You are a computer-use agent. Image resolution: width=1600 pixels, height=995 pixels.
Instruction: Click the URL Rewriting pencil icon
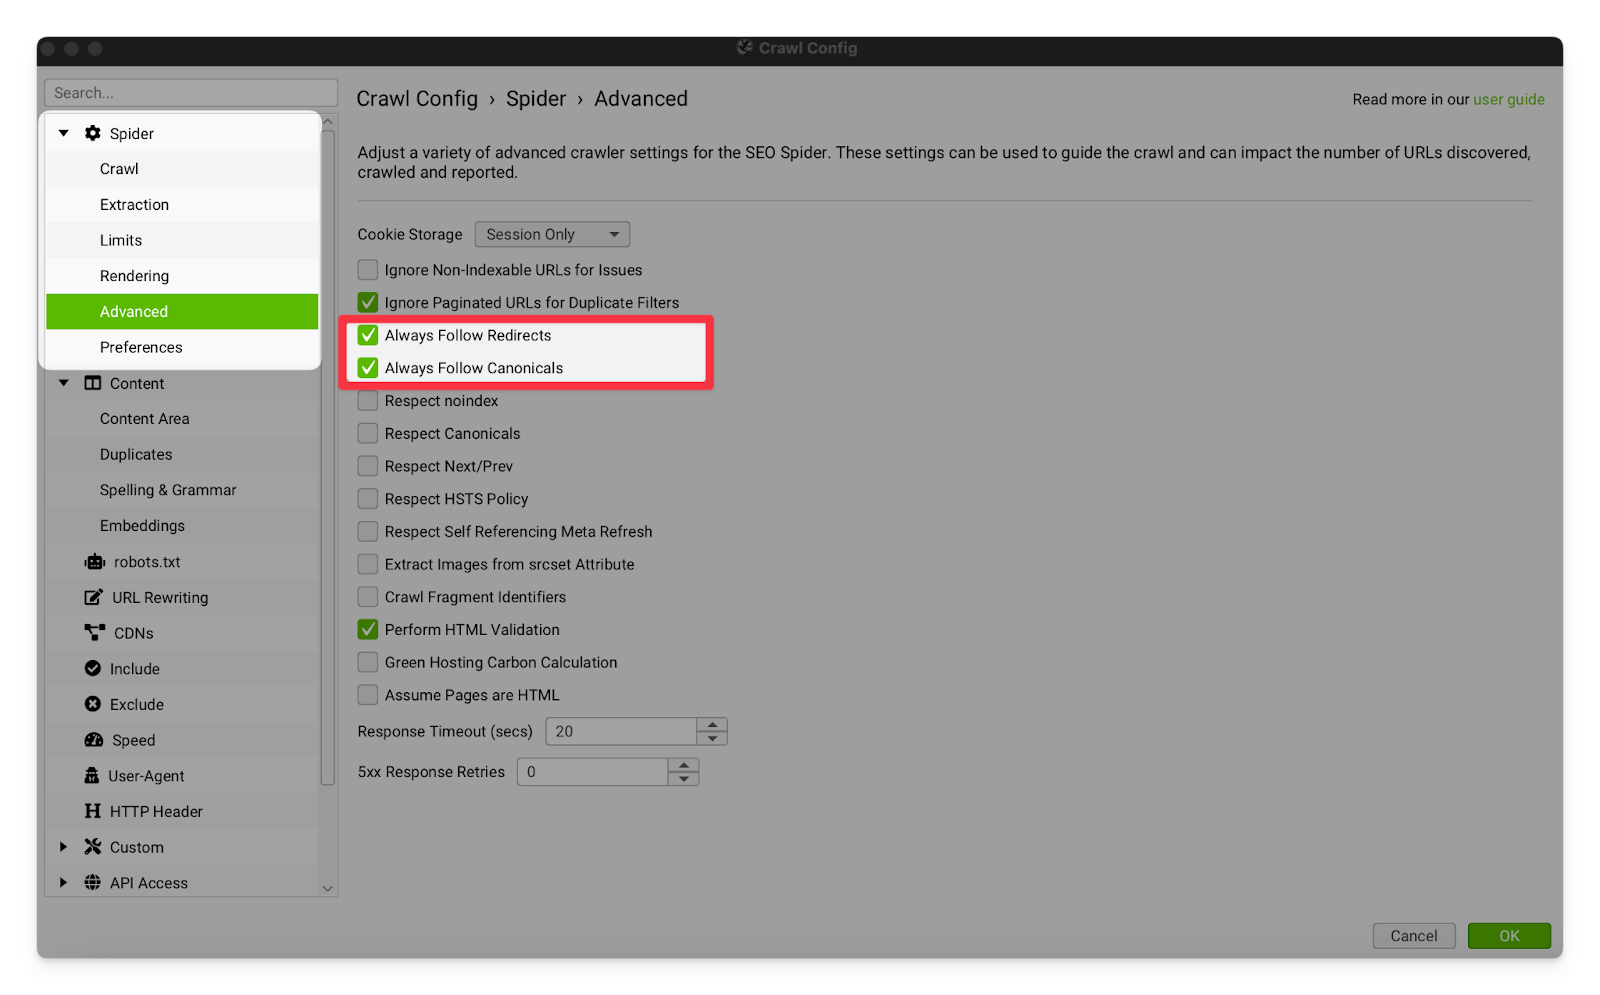pyautogui.click(x=93, y=597)
